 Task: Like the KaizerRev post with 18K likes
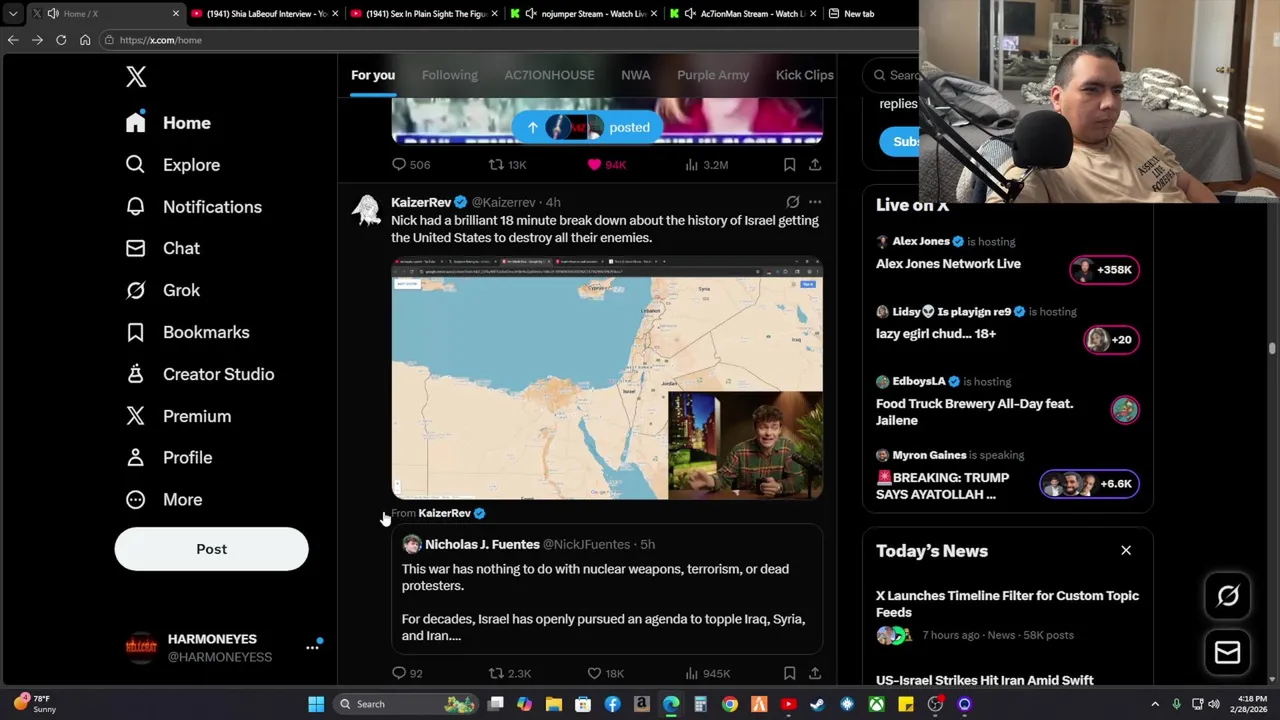pos(605,674)
